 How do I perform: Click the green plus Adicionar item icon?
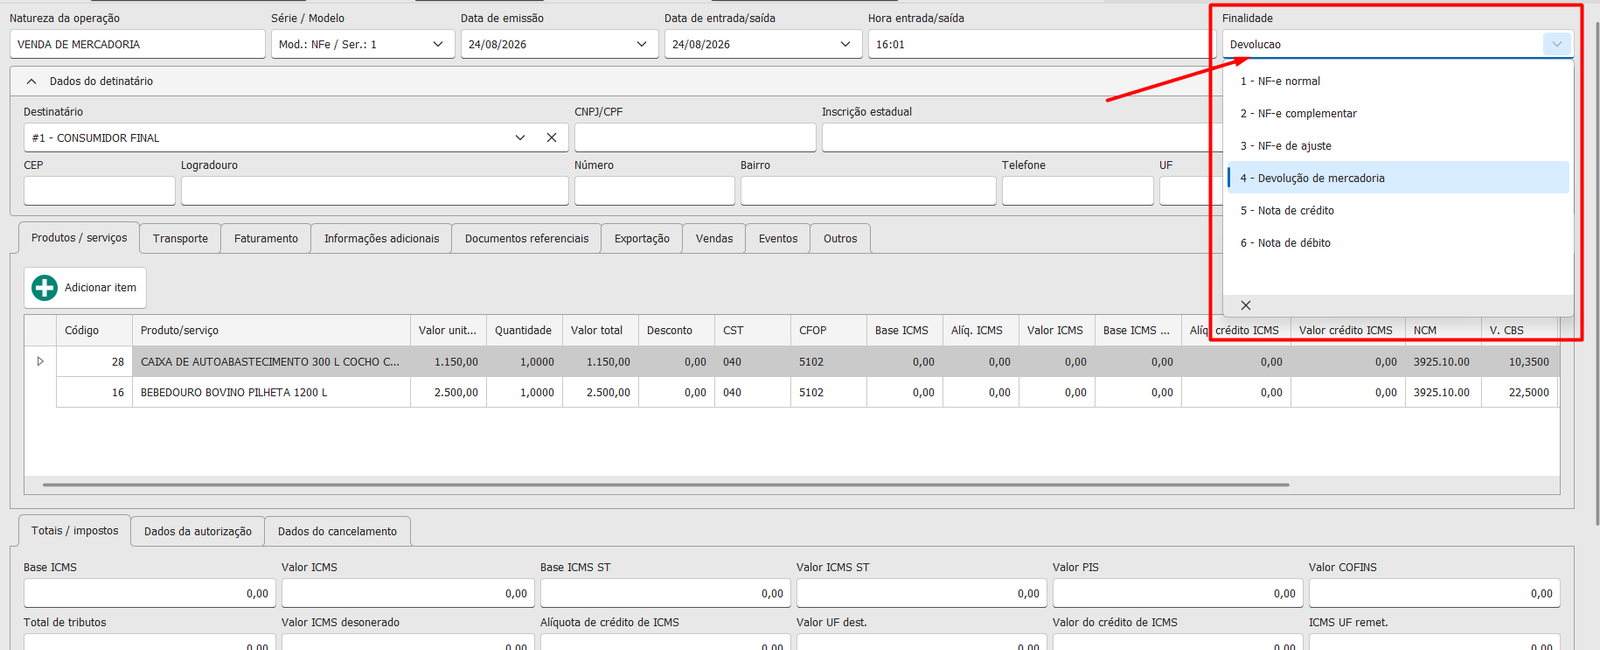(44, 288)
